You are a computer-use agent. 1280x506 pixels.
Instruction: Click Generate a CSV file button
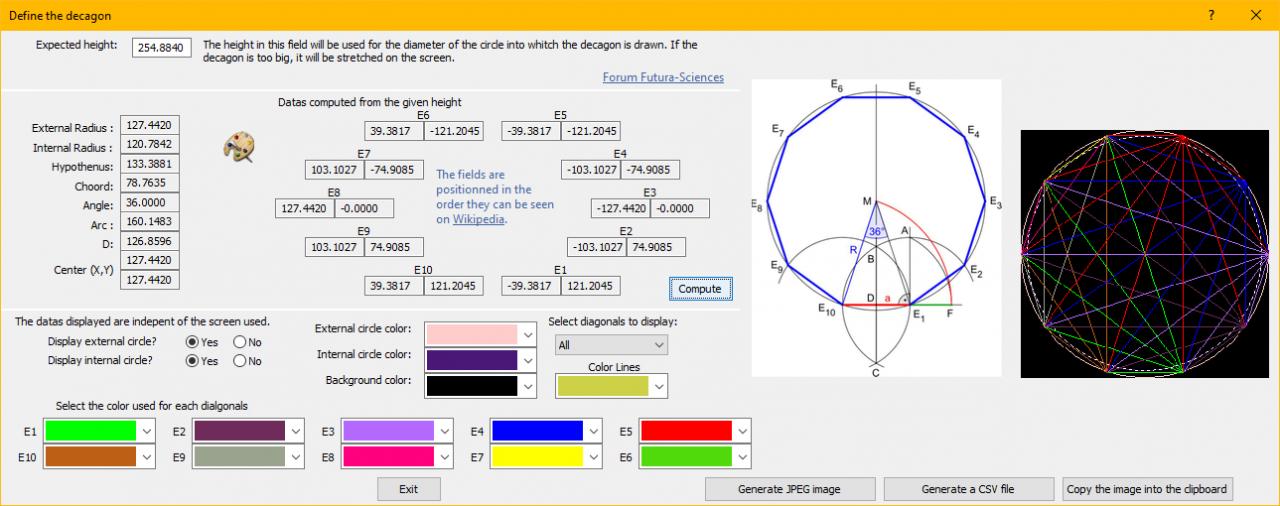[x=968, y=489]
